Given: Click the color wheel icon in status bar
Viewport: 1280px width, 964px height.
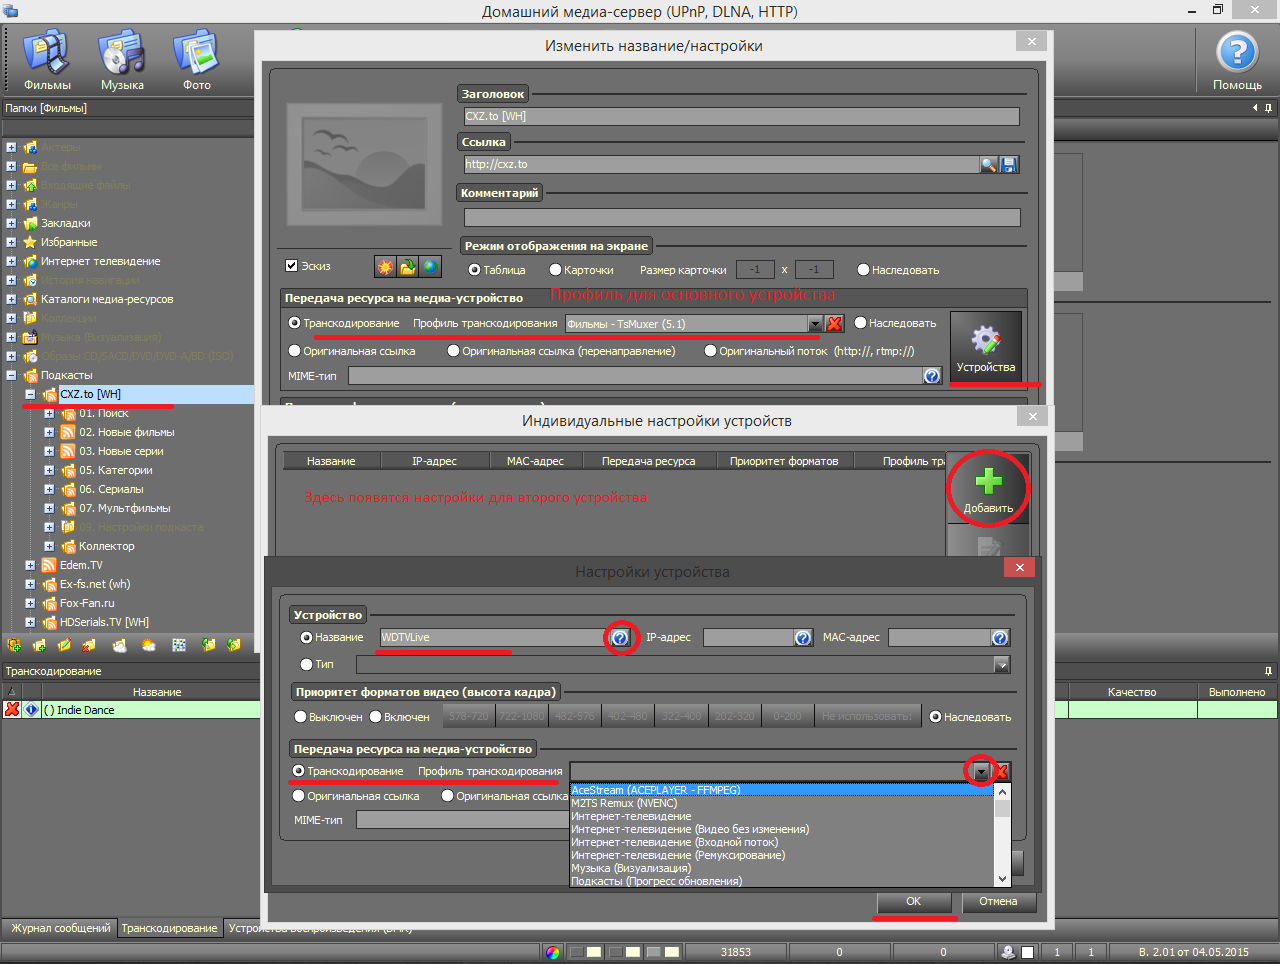Looking at the screenshot, I should click(x=553, y=952).
